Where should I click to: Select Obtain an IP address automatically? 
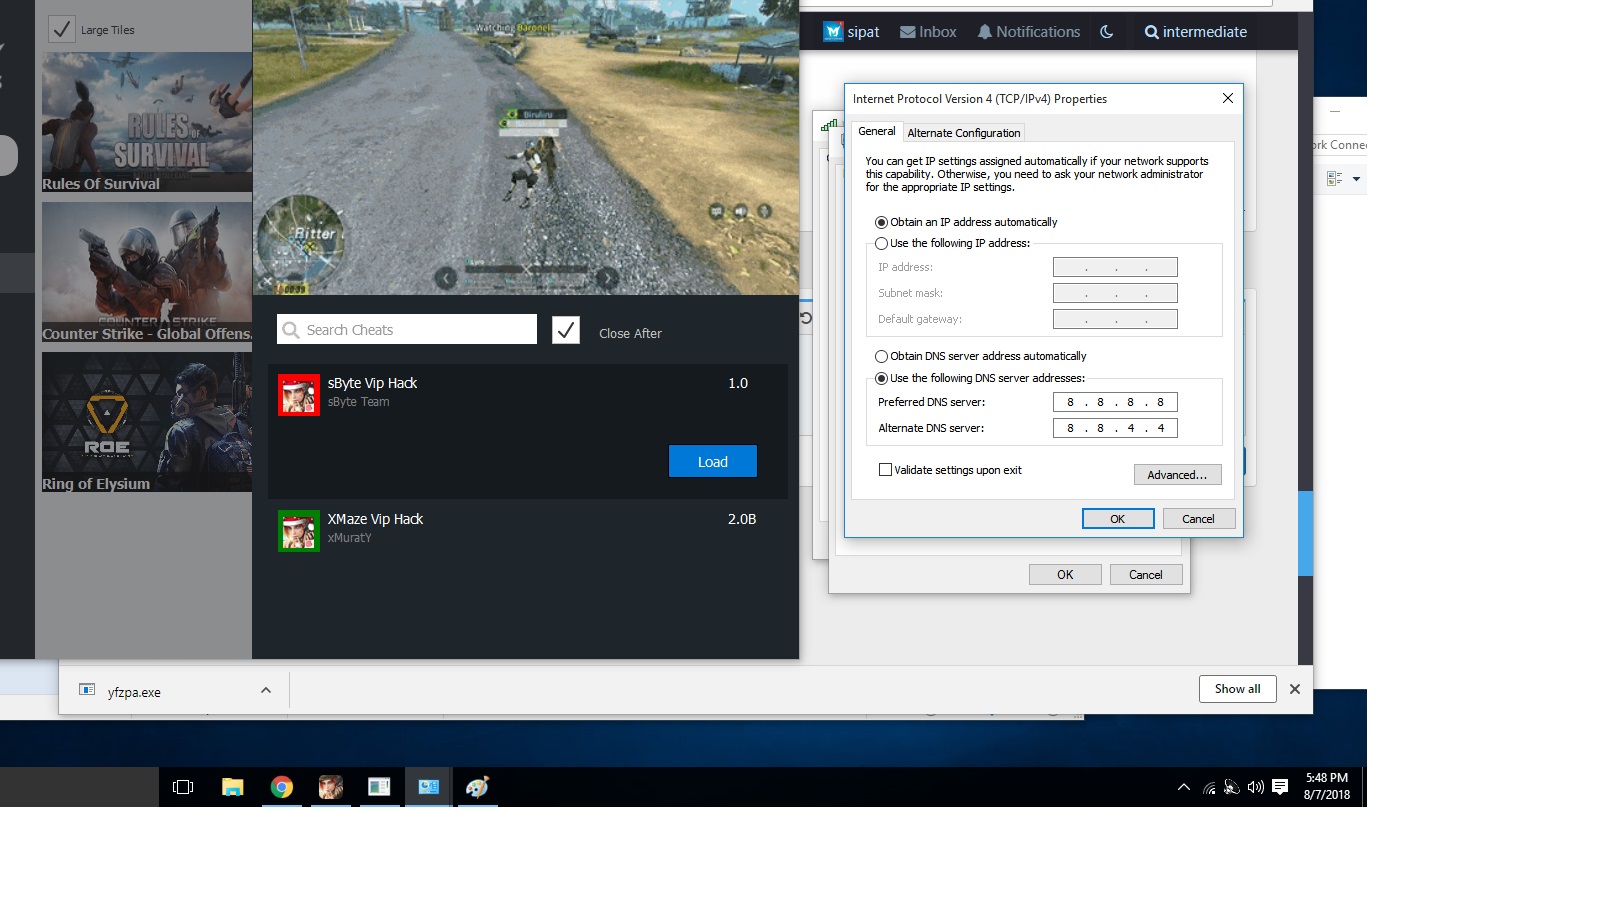coord(881,222)
